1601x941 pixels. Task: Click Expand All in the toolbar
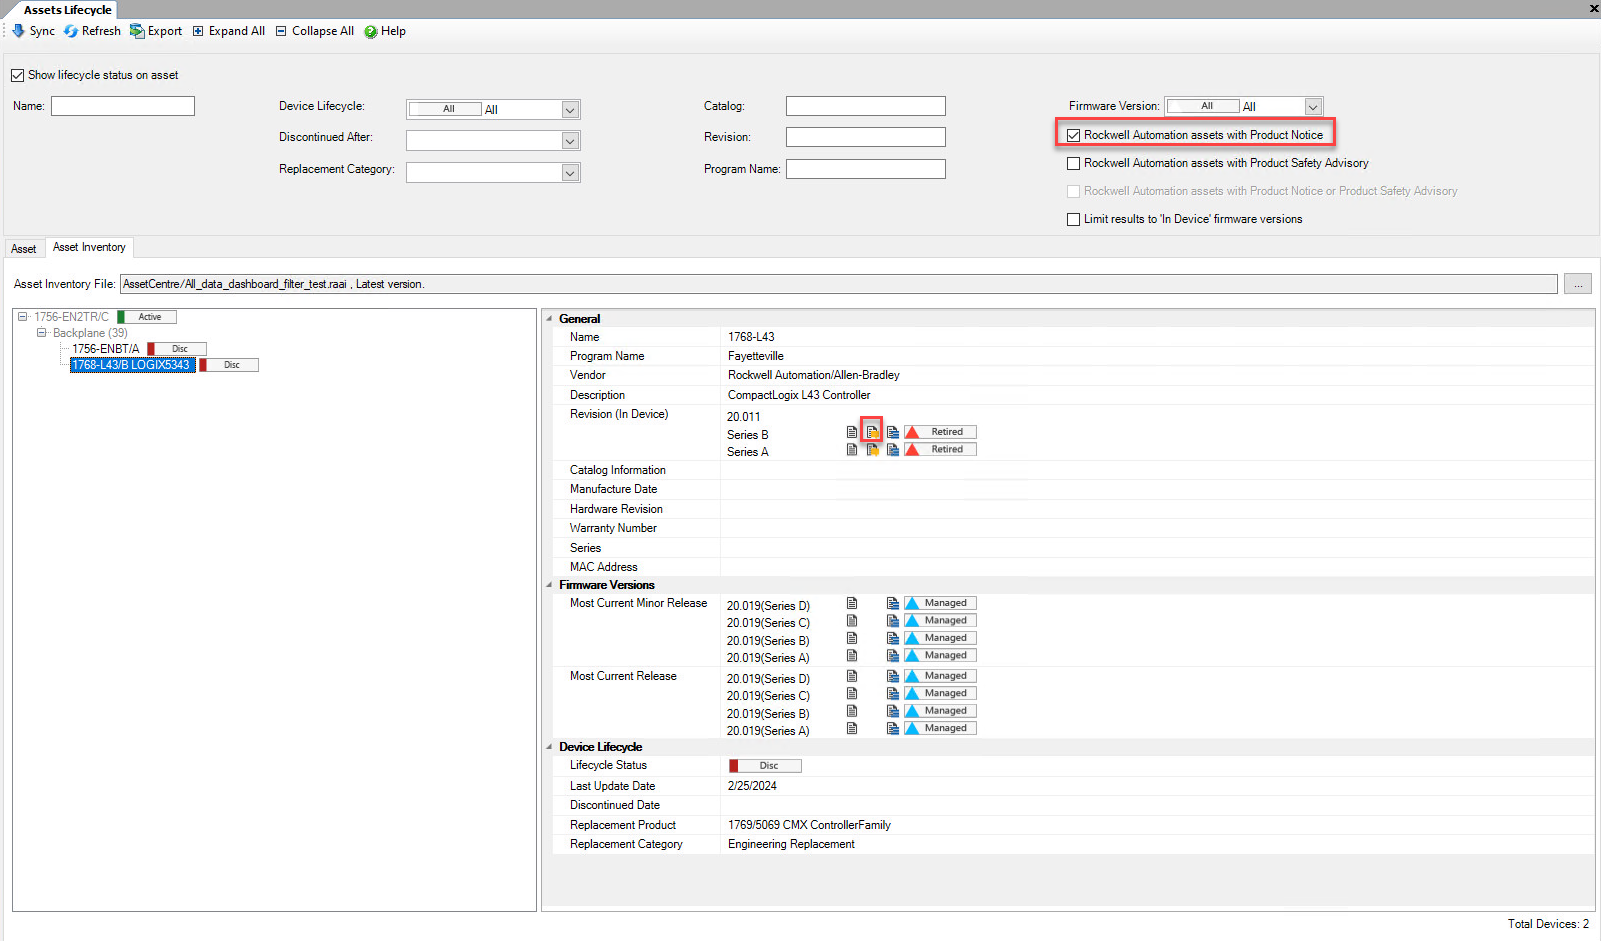[x=229, y=31]
